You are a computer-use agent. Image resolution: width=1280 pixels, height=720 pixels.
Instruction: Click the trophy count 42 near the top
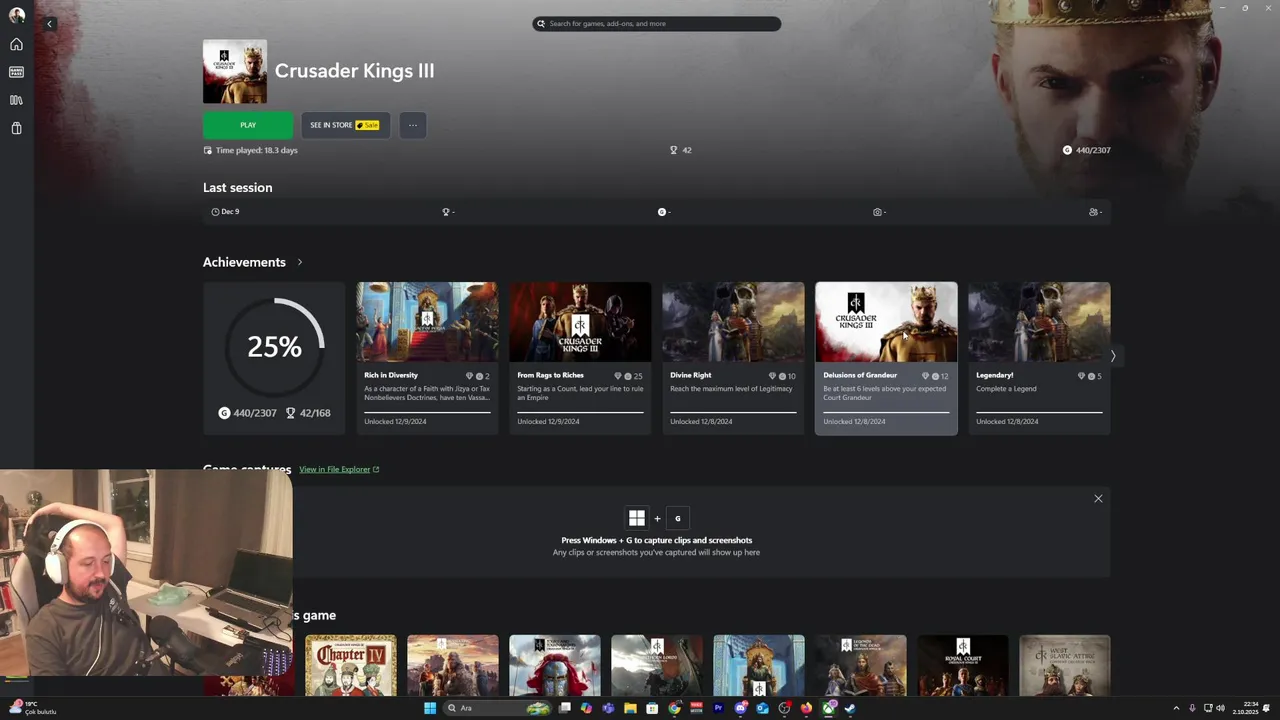681,150
